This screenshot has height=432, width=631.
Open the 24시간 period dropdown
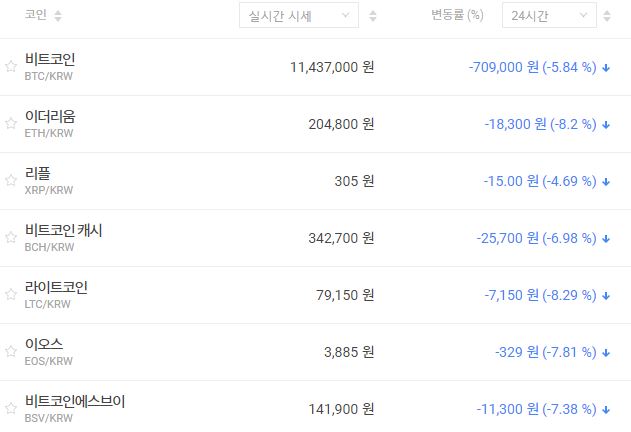coord(549,16)
